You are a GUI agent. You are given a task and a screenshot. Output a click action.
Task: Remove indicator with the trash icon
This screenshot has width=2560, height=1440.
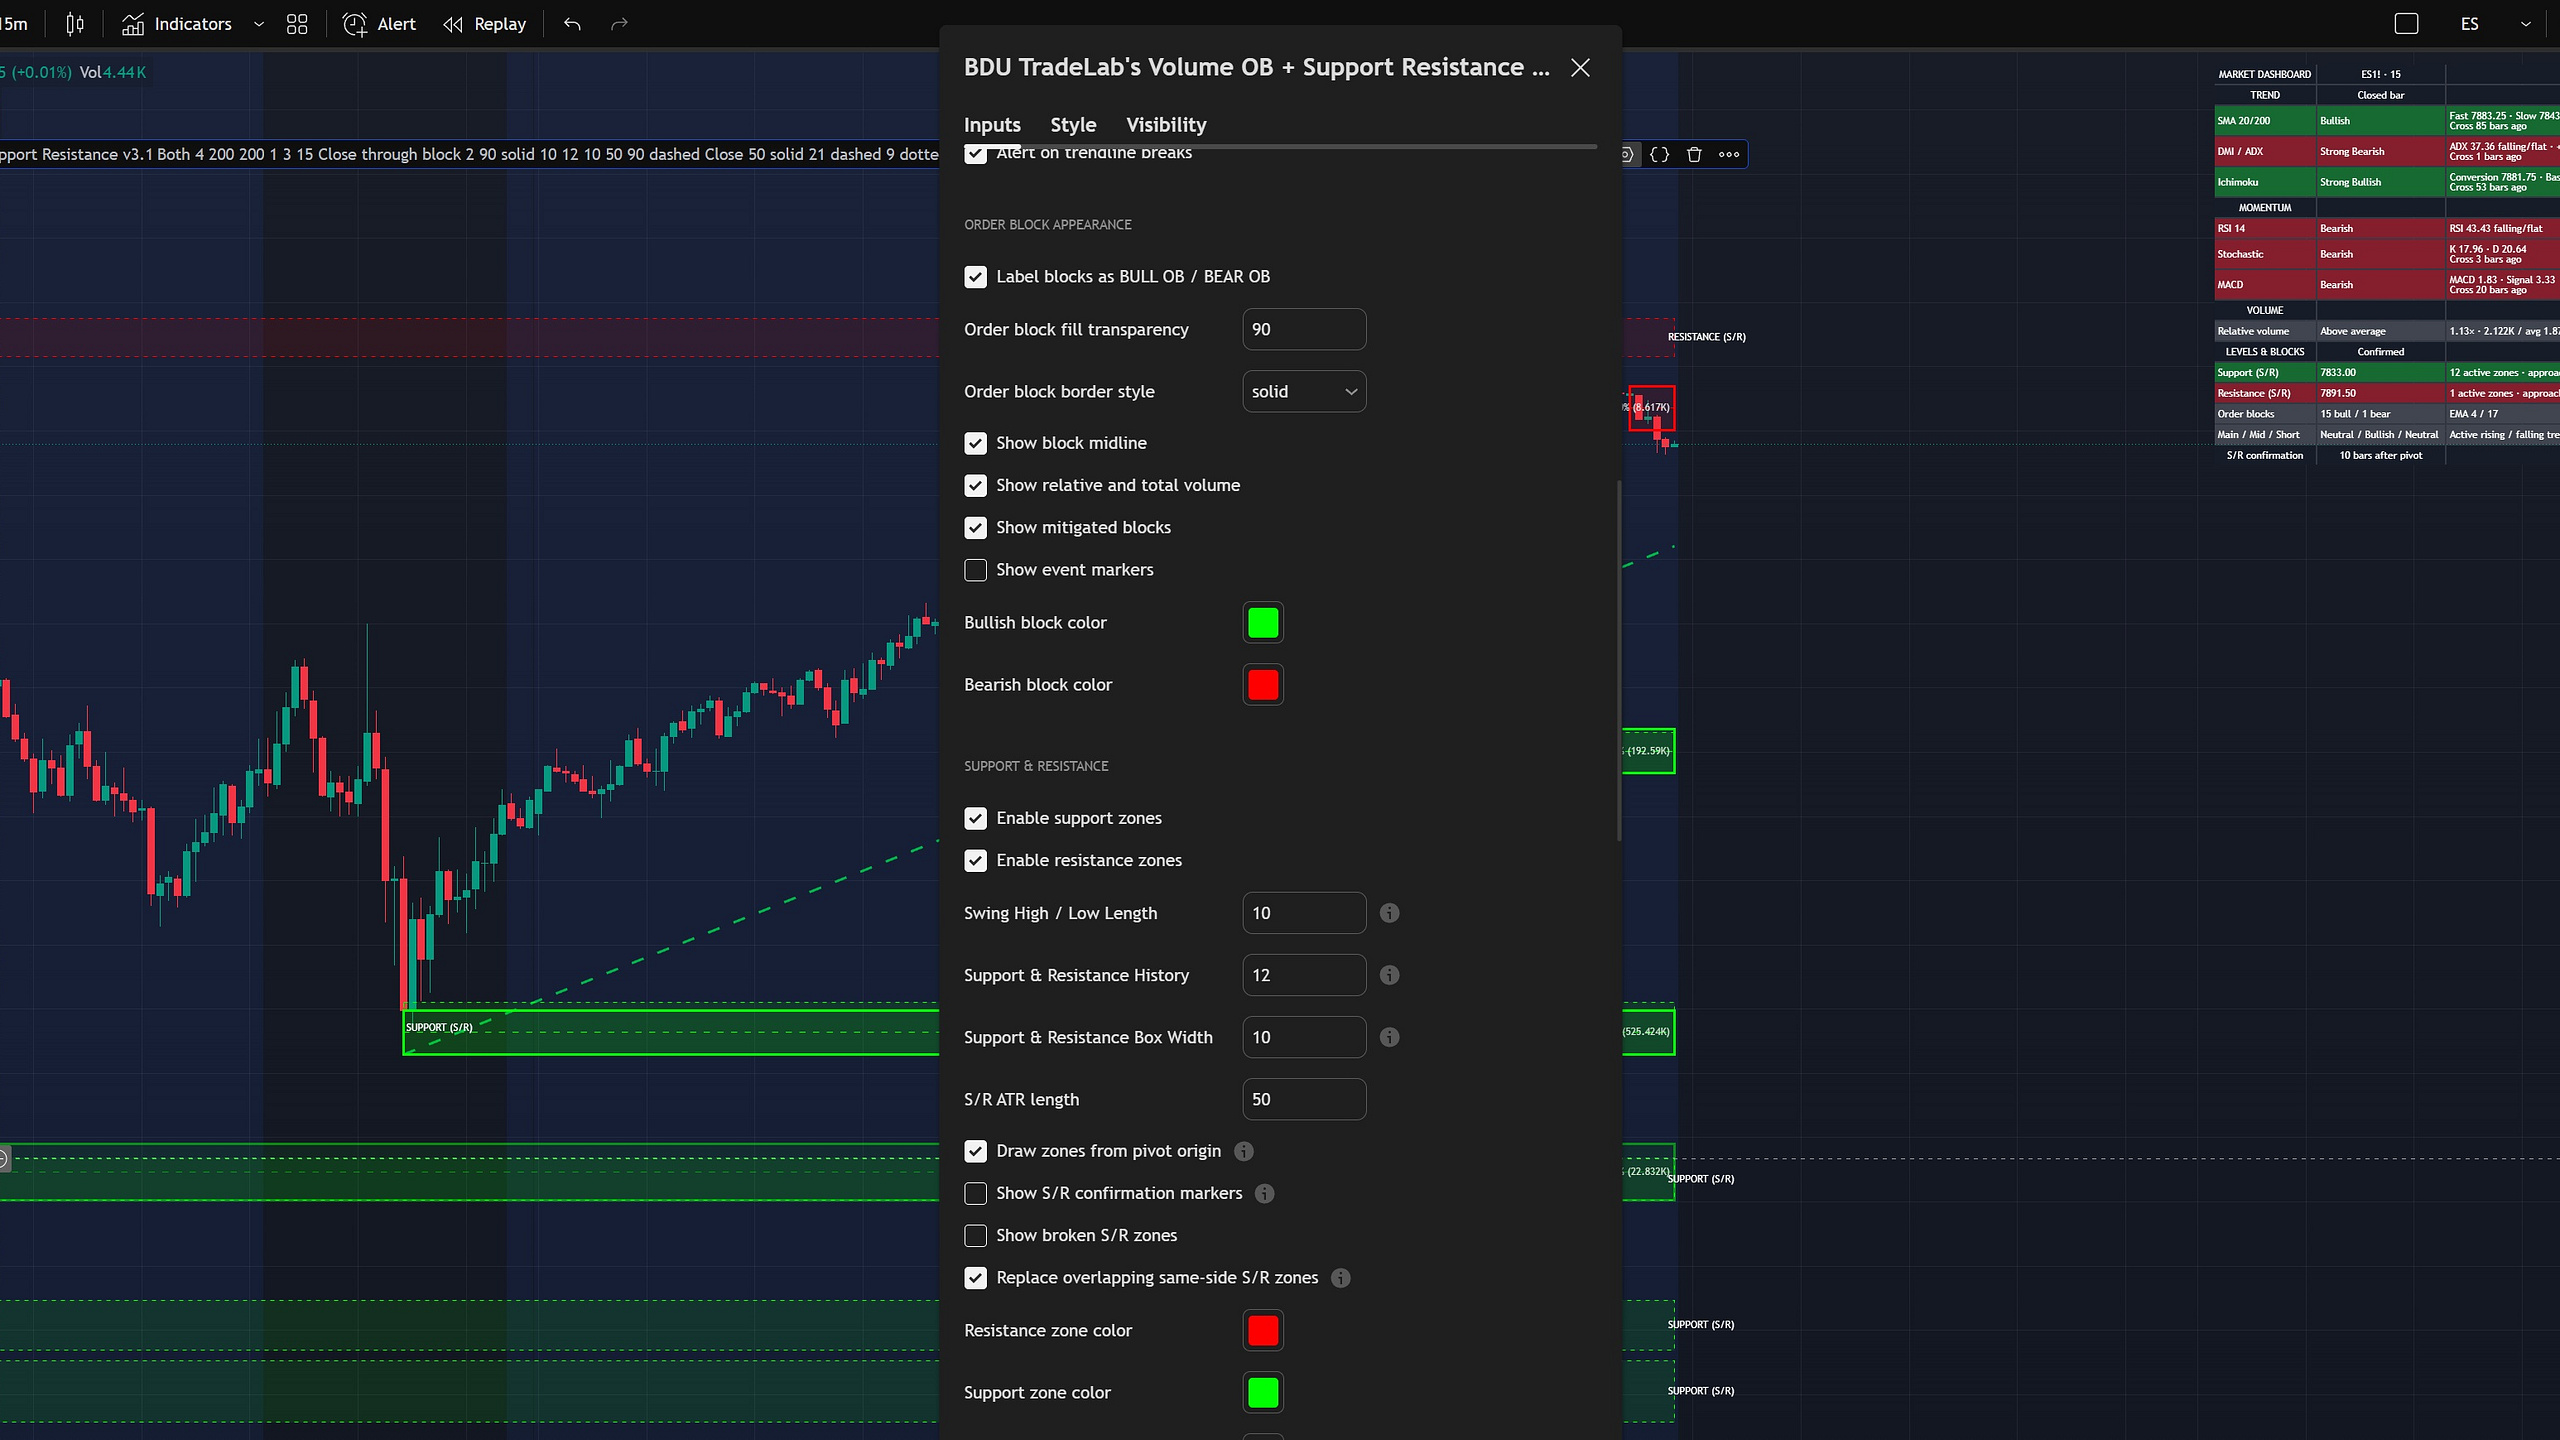[1694, 154]
